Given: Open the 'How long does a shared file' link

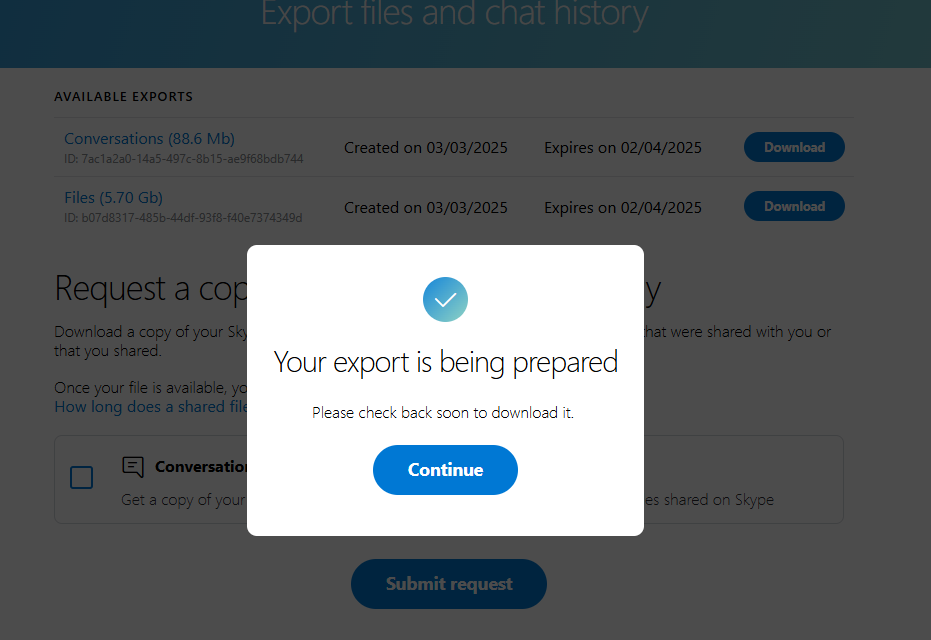Looking at the screenshot, I should [151, 407].
